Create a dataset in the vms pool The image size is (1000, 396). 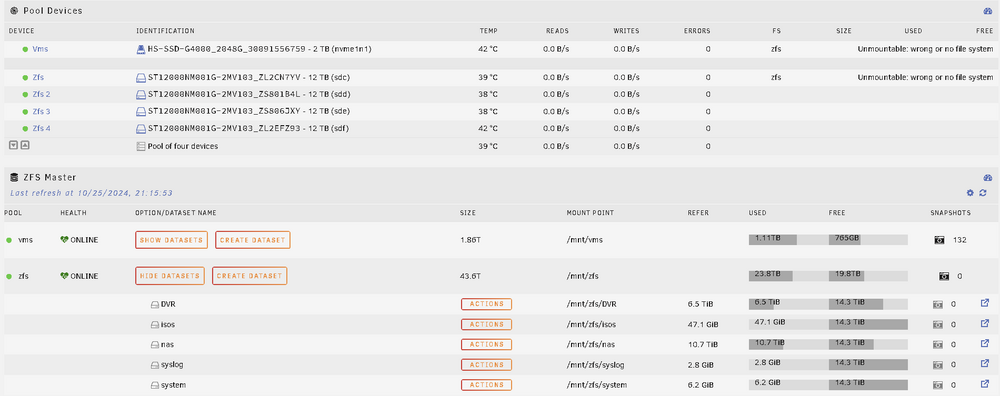click(253, 240)
